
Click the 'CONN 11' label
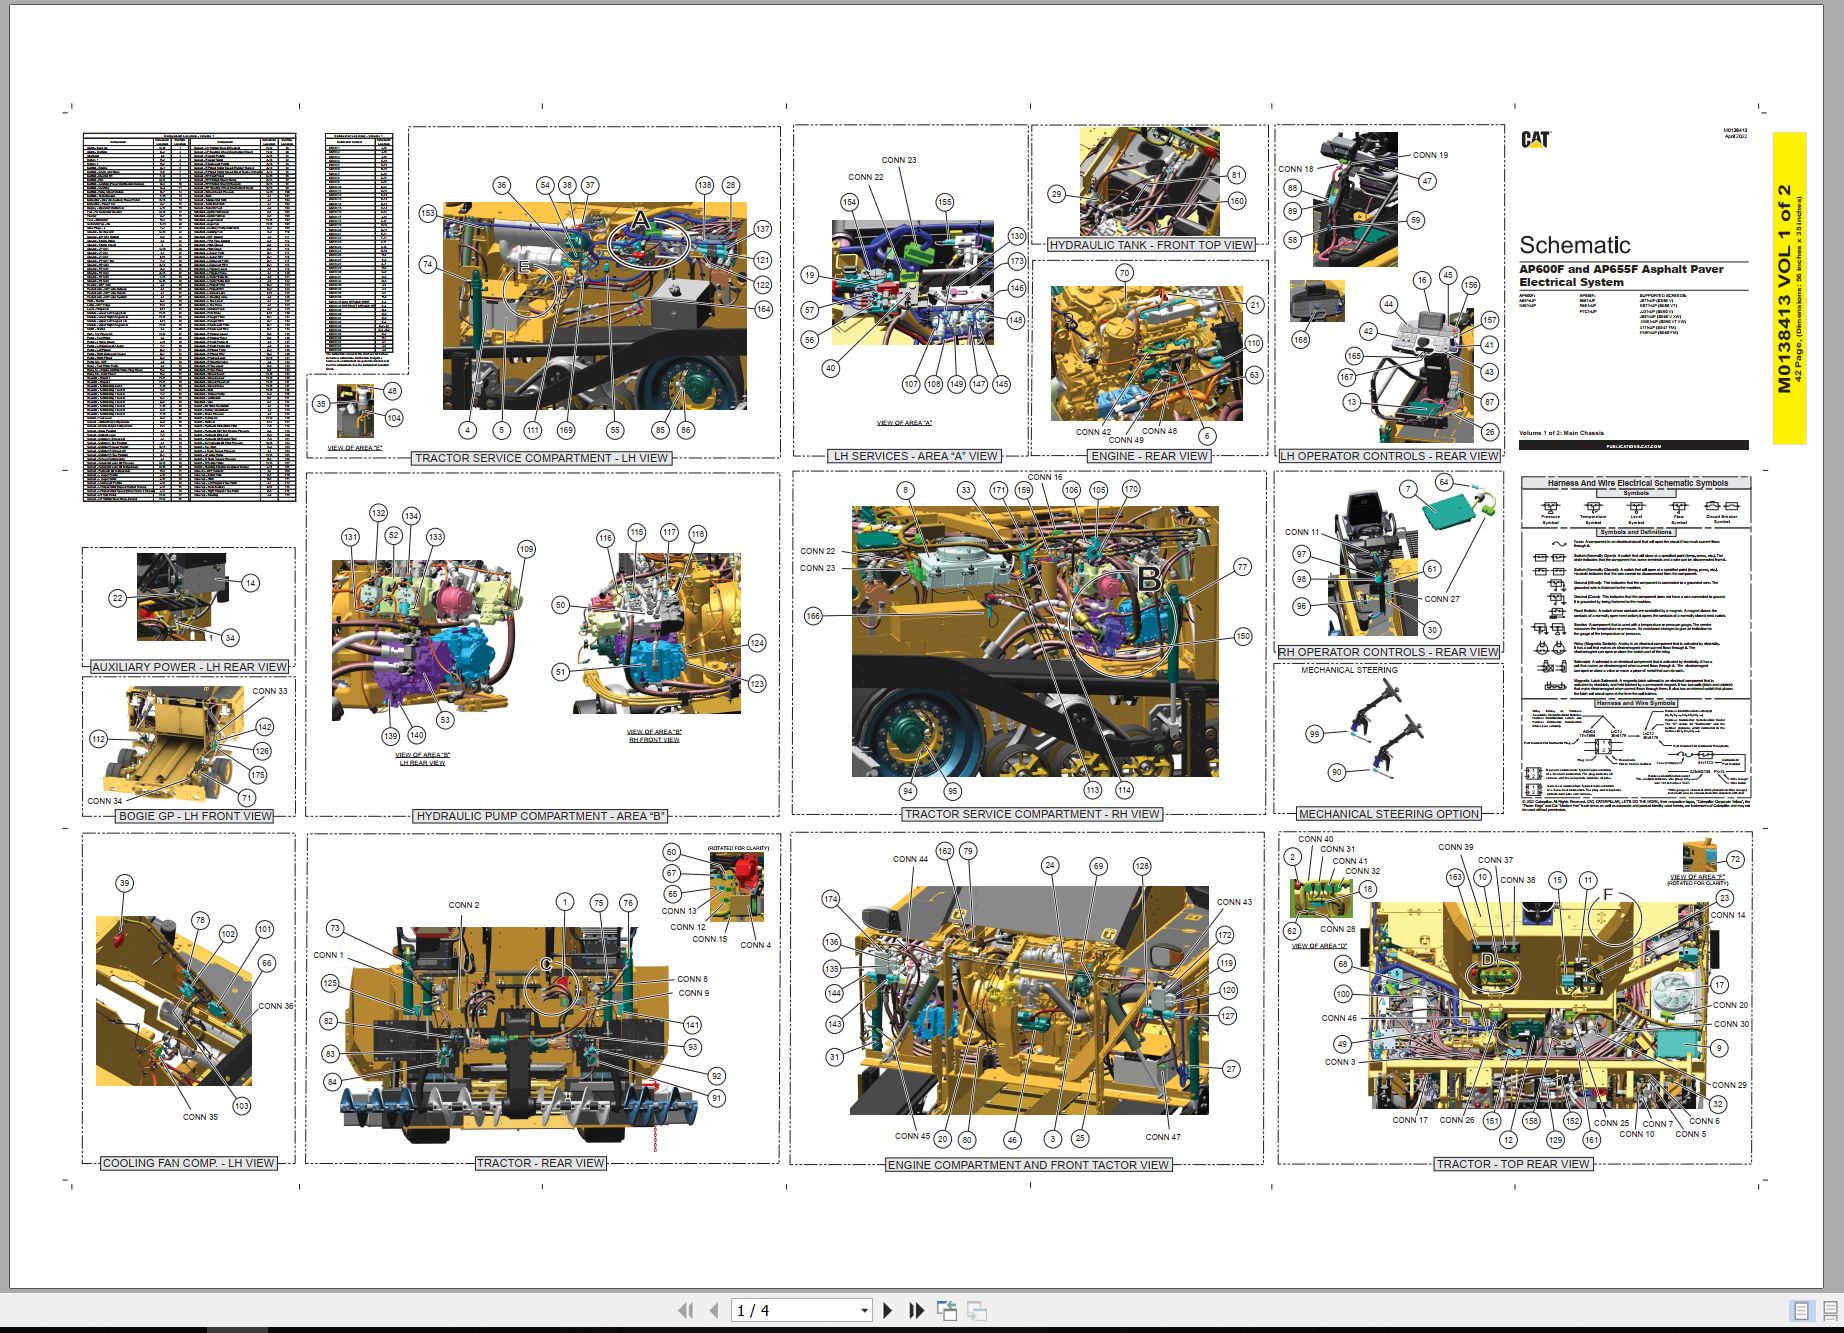pyautogui.click(x=1302, y=532)
